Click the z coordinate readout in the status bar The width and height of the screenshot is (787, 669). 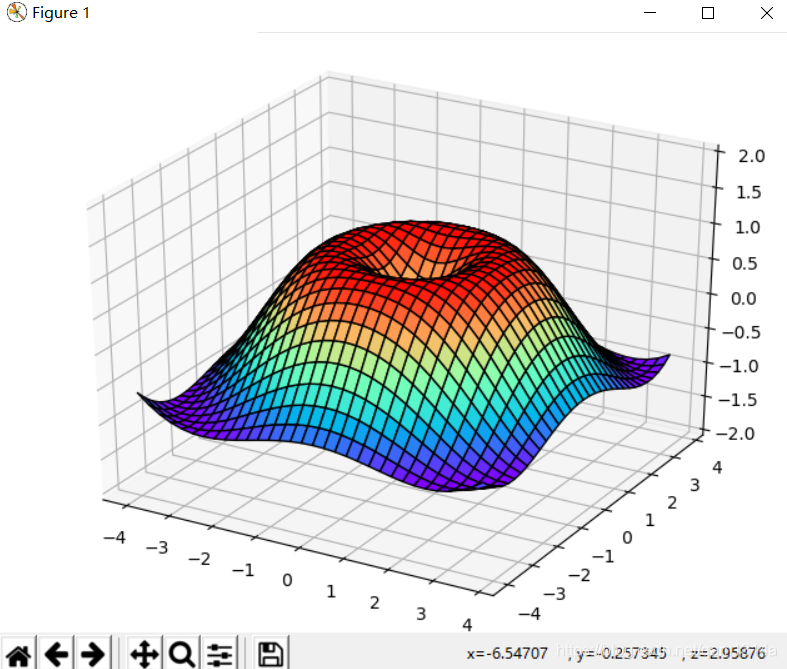pos(728,653)
